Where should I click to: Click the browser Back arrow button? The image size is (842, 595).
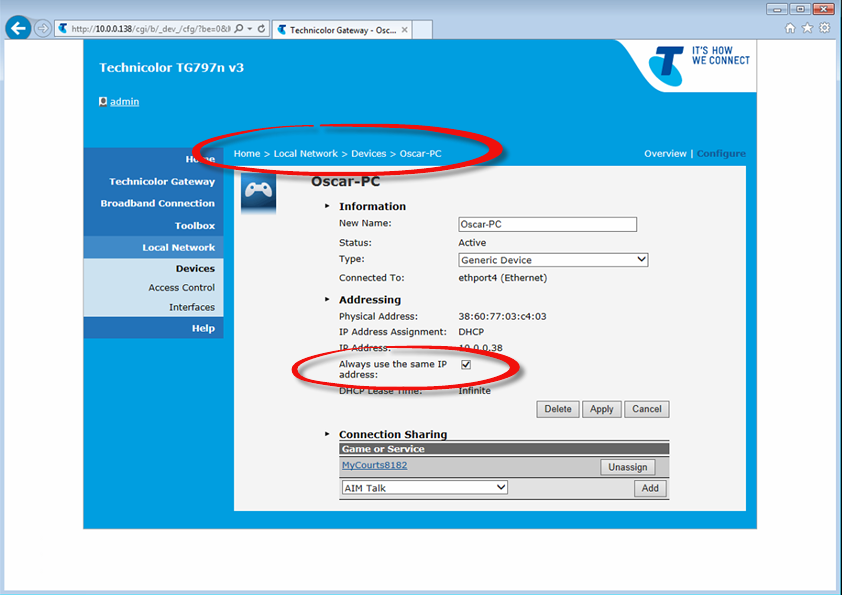(18, 28)
